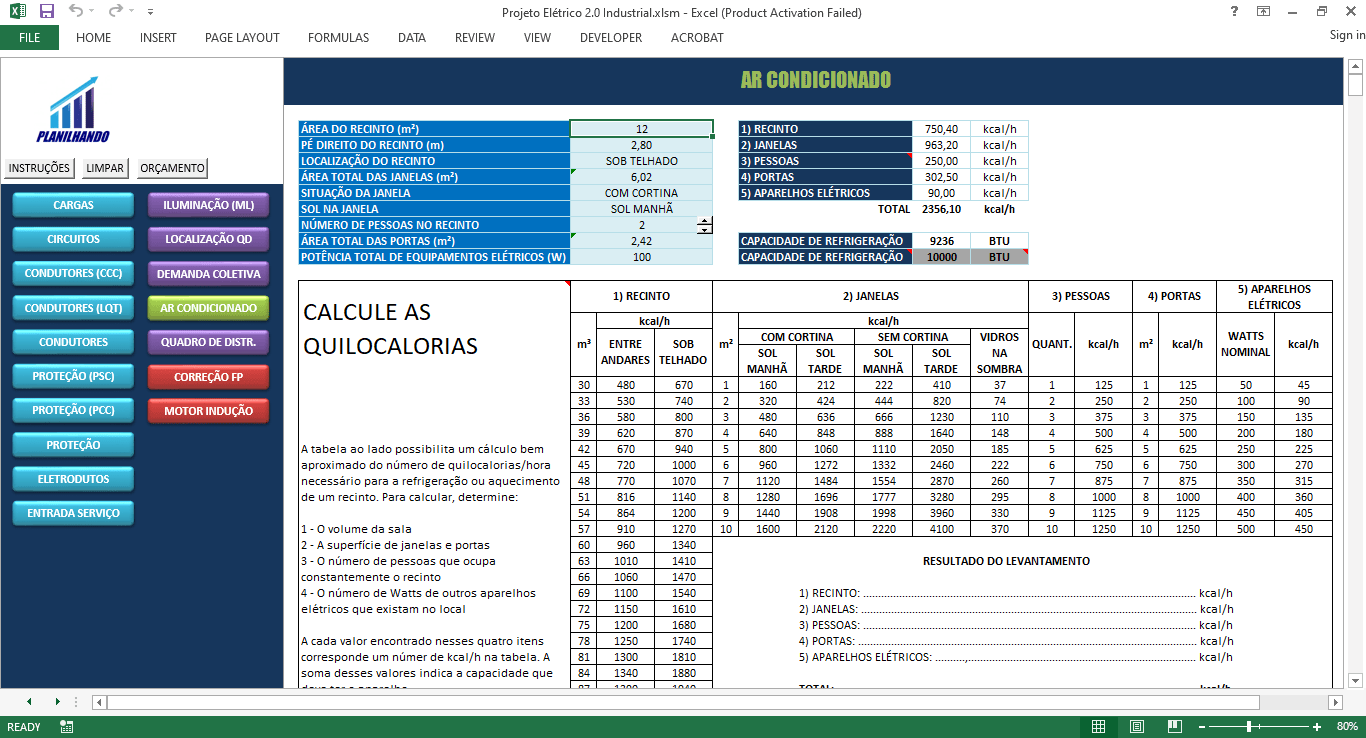
Task: Click the Undo arrow icon
Action: (76, 12)
